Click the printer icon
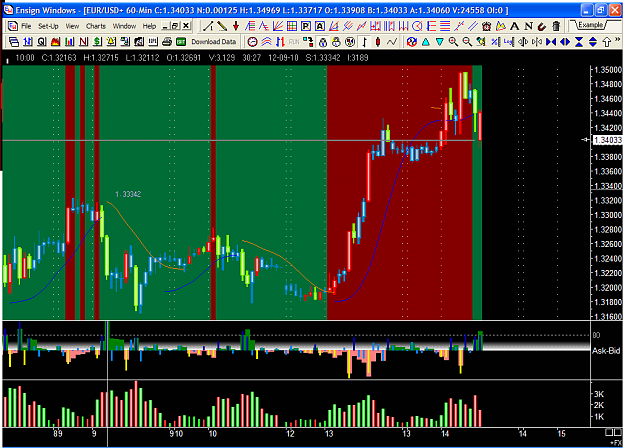625x448 pixels. click(167, 42)
